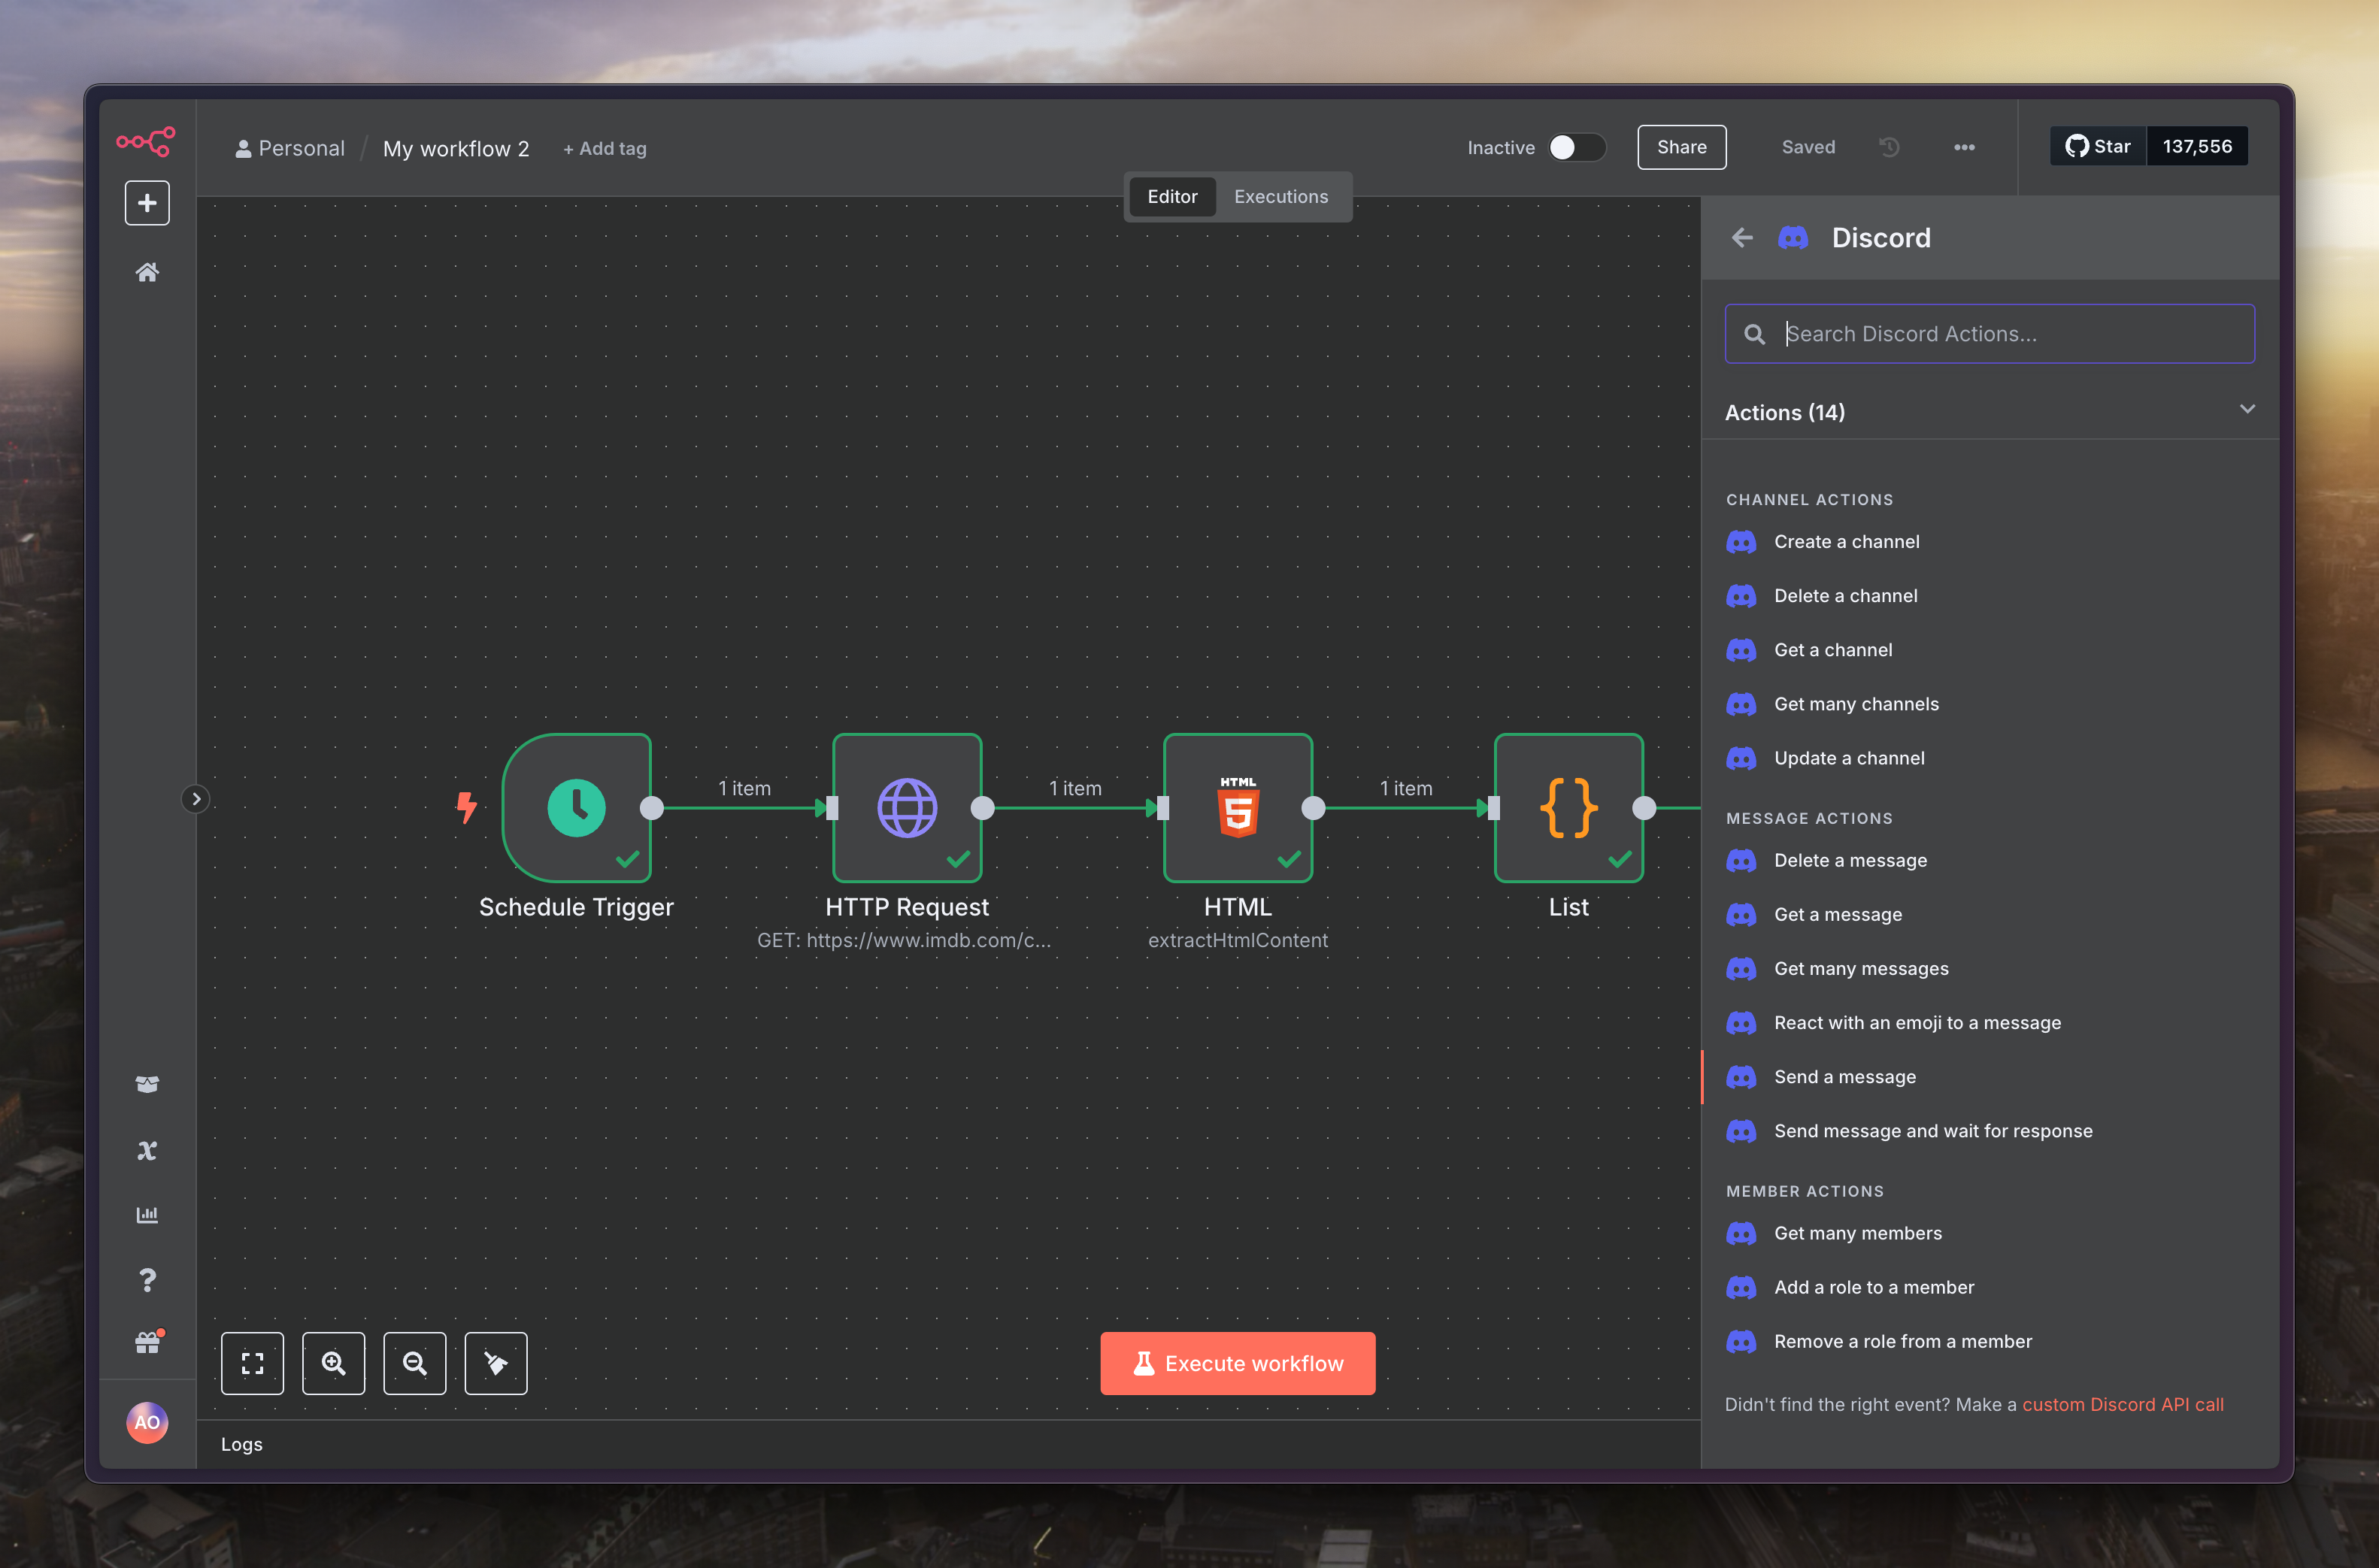Open the workflow history icon
The height and width of the screenshot is (1568, 2379).
[x=1889, y=147]
